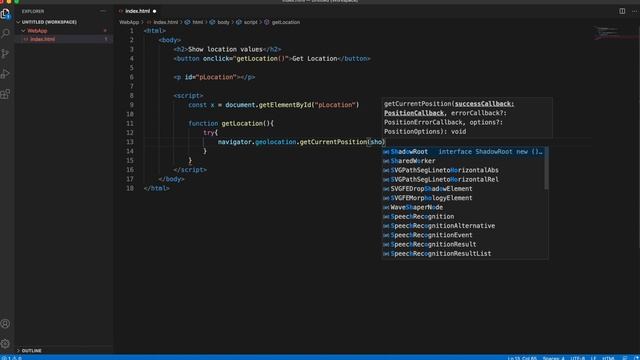Select the SpeechRecognitionEvent suggestion

(463, 236)
